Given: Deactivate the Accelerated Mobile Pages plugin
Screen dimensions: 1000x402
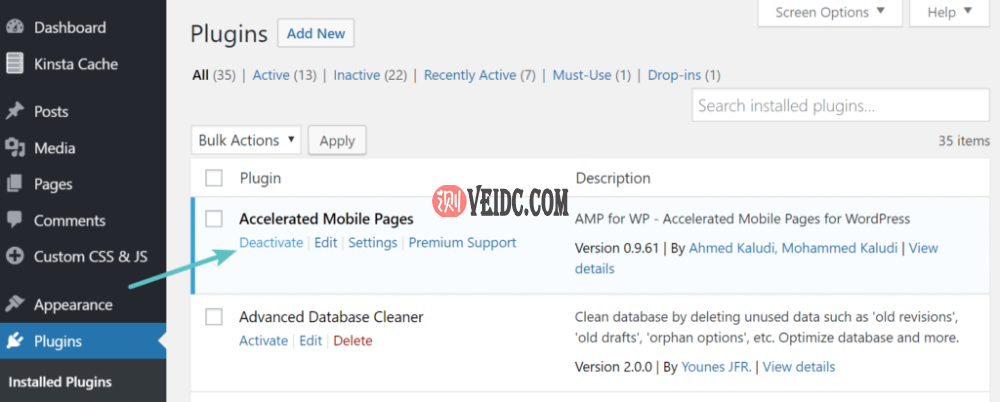Looking at the screenshot, I should tap(270, 243).
